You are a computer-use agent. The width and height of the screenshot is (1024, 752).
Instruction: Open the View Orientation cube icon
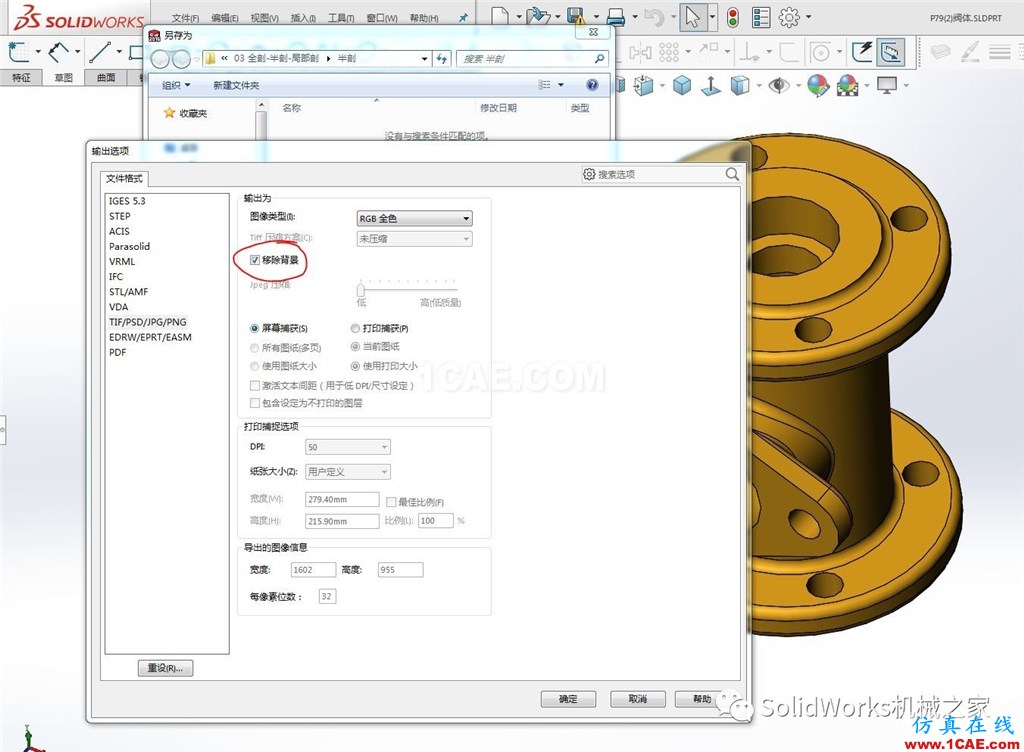(644, 85)
